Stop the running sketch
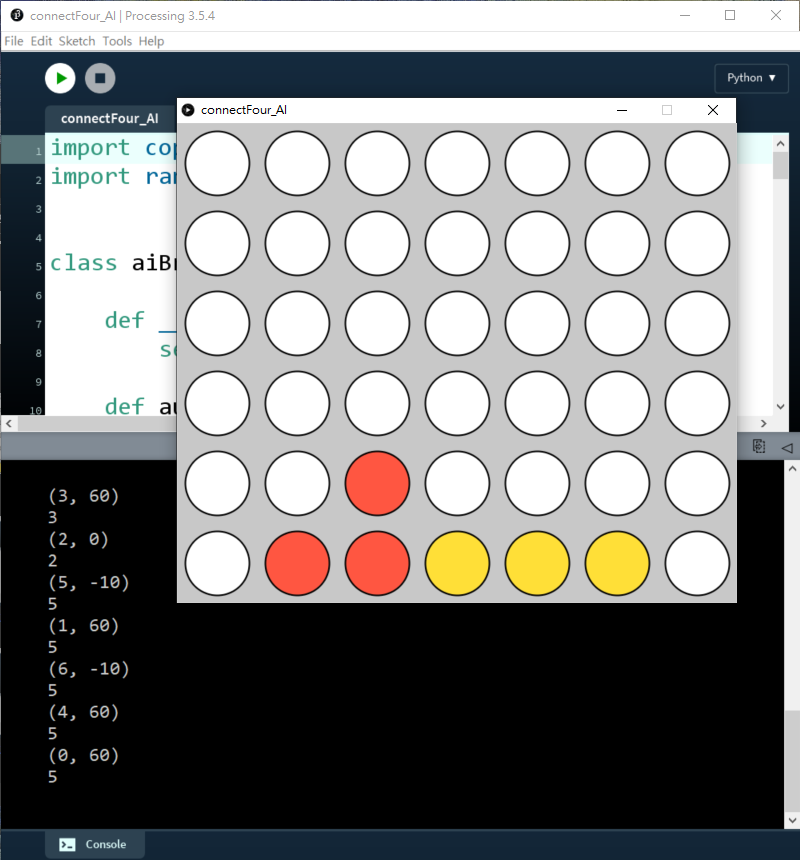 pos(100,78)
